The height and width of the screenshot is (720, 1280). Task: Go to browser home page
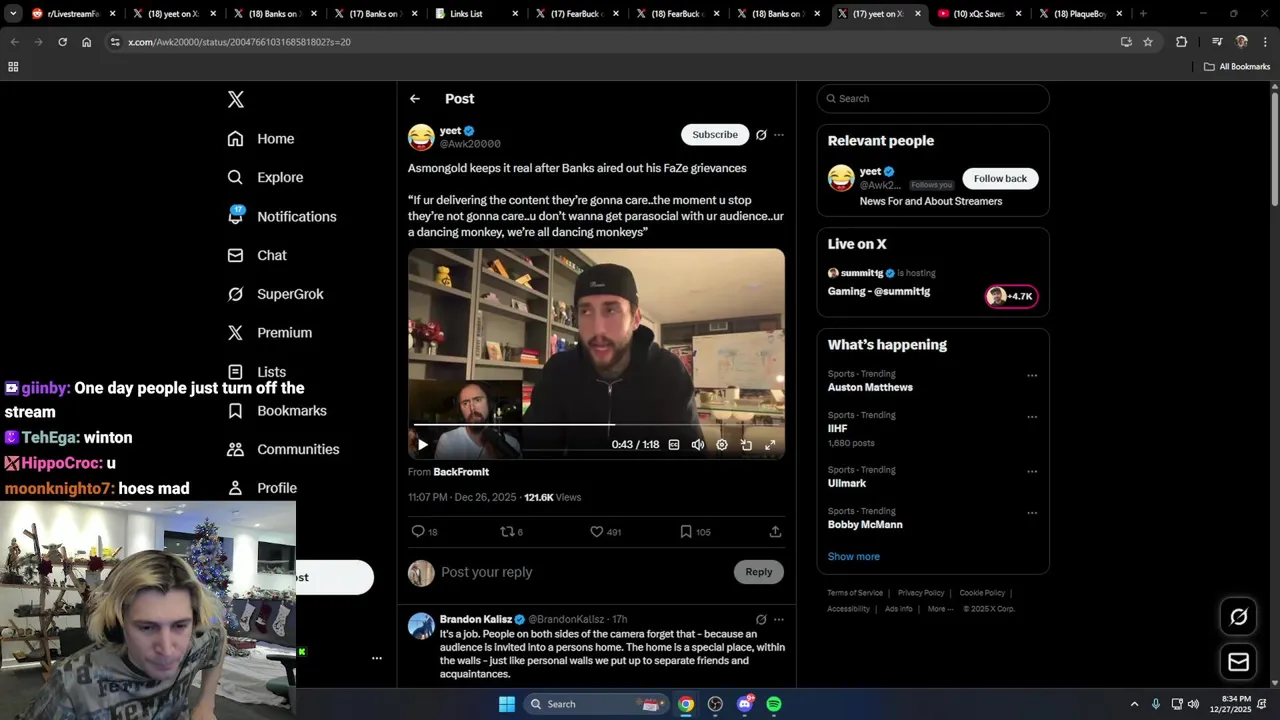click(87, 42)
